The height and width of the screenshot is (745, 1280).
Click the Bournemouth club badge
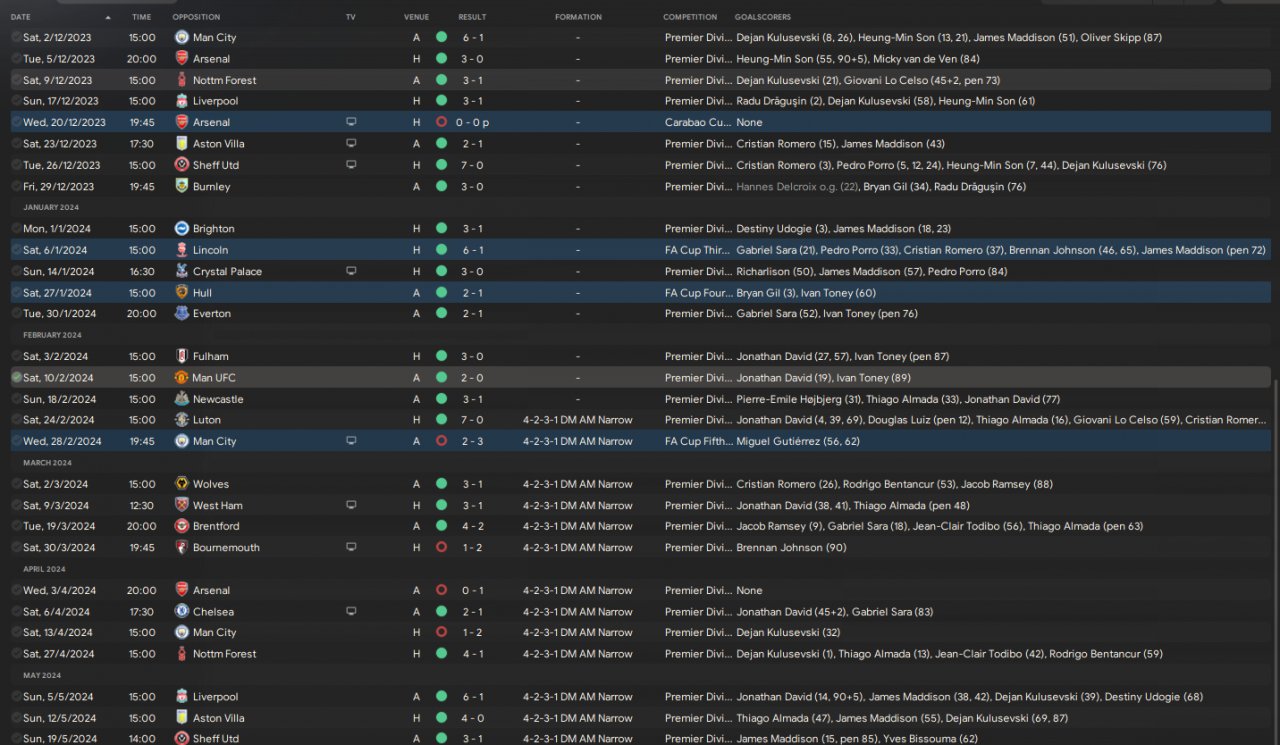[182, 547]
